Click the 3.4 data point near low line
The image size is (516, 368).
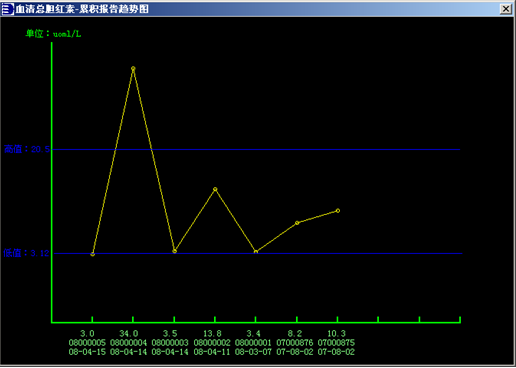(x=256, y=252)
